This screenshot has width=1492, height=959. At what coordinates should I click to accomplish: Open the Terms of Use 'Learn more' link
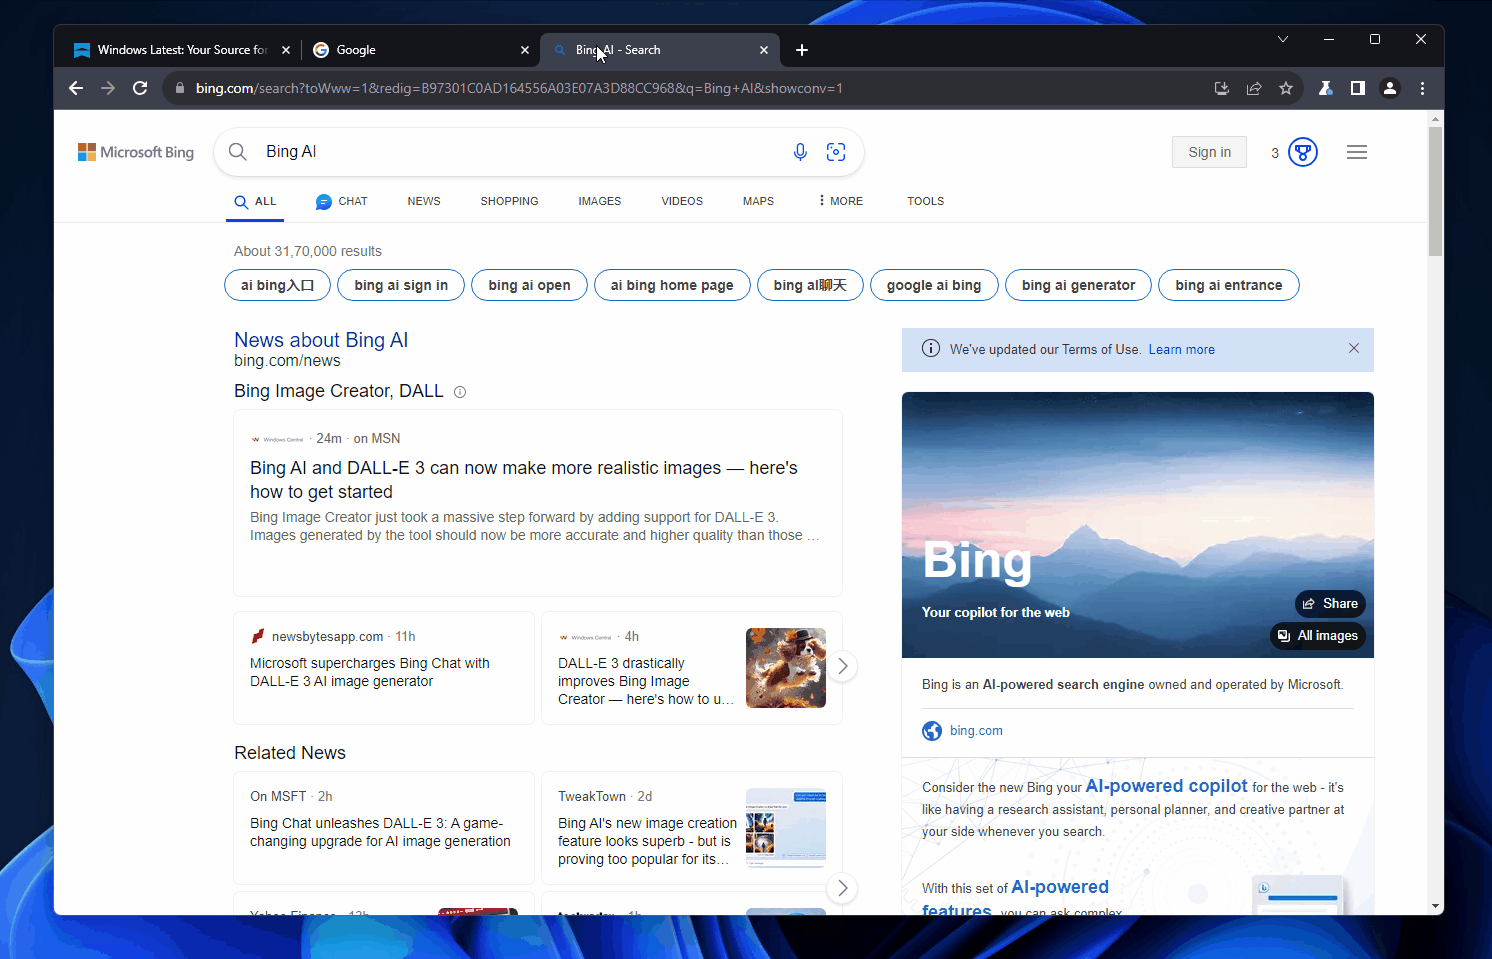click(x=1181, y=349)
